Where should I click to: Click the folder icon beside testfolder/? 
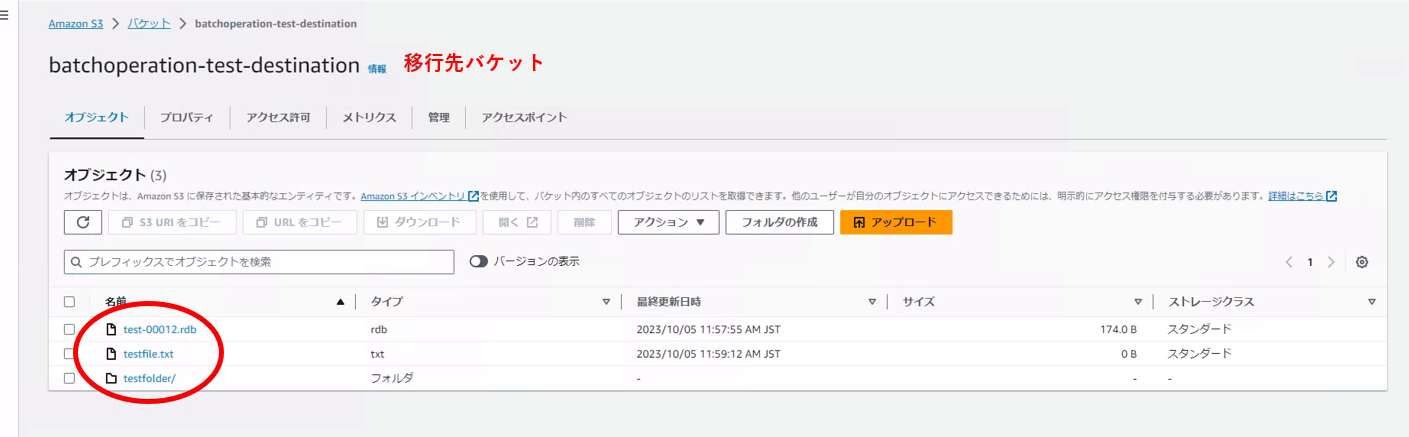[112, 378]
